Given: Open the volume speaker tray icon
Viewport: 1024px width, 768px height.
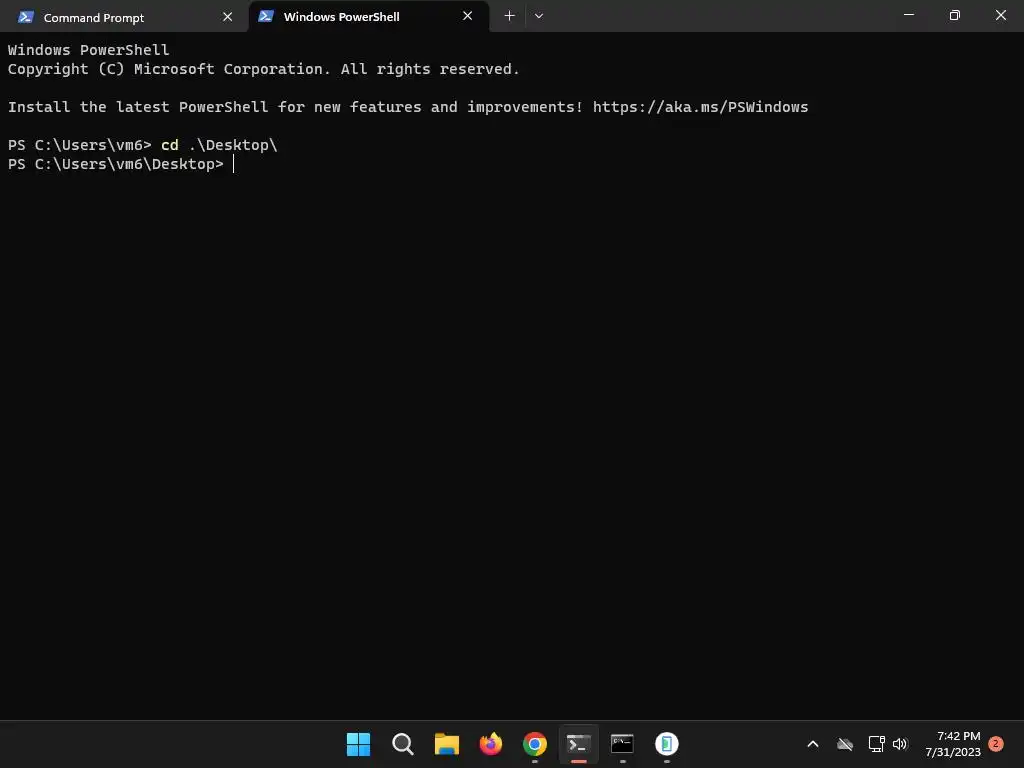Looking at the screenshot, I should [x=900, y=744].
